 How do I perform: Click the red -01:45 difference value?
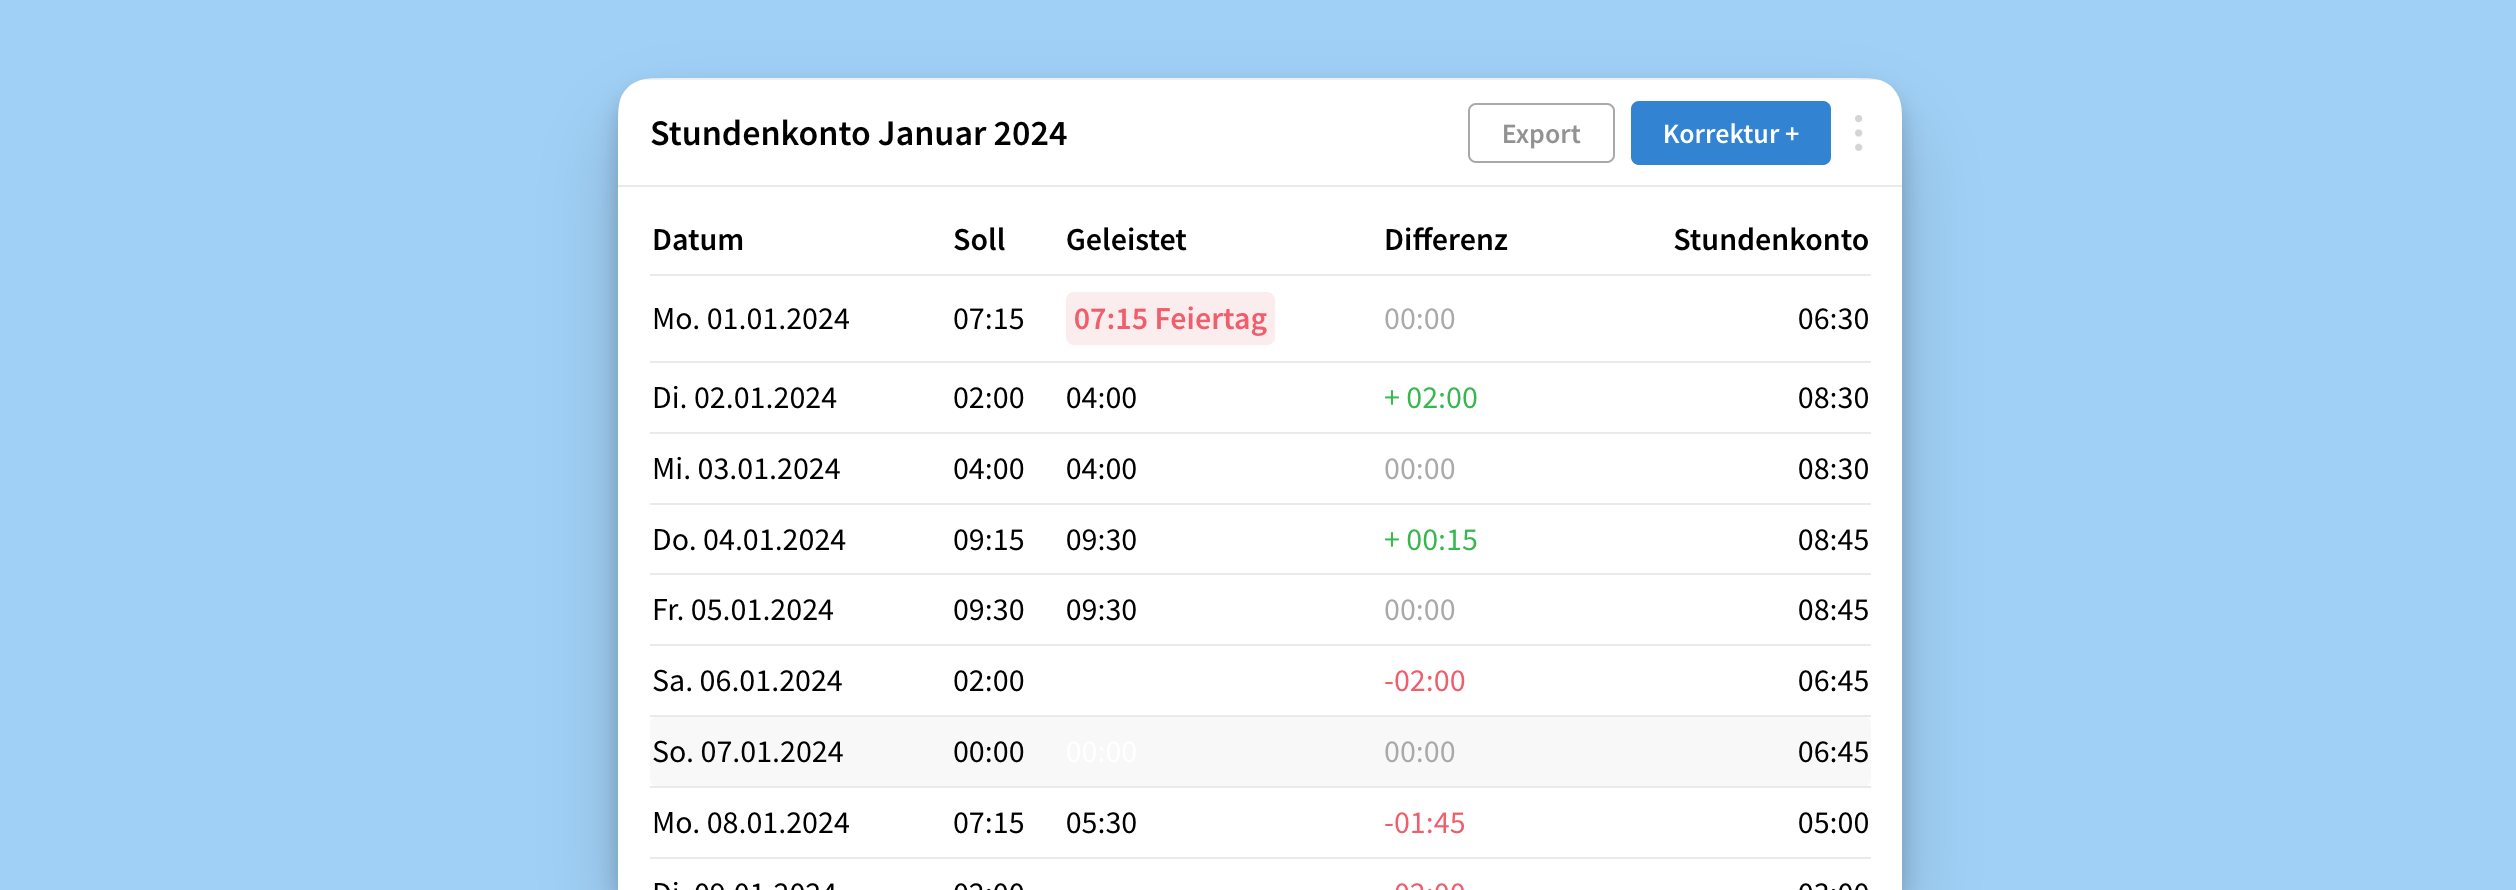pos(1424,823)
